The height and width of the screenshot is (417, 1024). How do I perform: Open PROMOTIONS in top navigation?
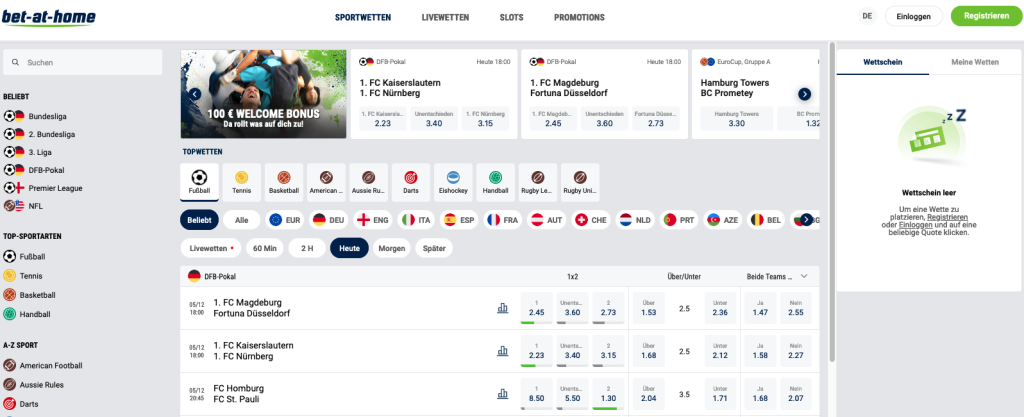(579, 18)
